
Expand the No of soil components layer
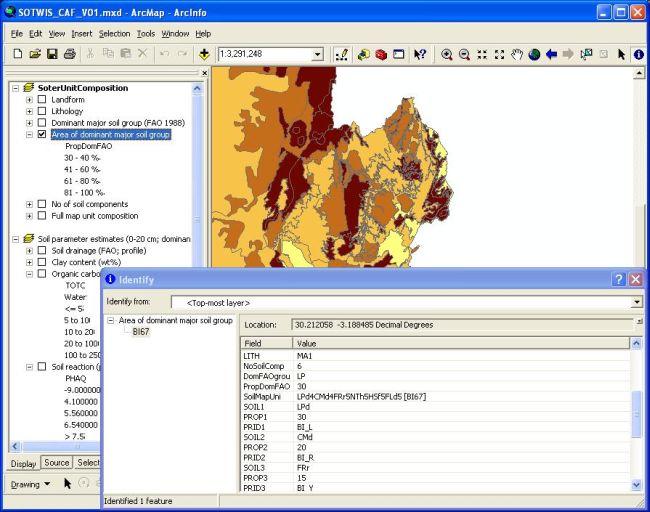(x=29, y=204)
